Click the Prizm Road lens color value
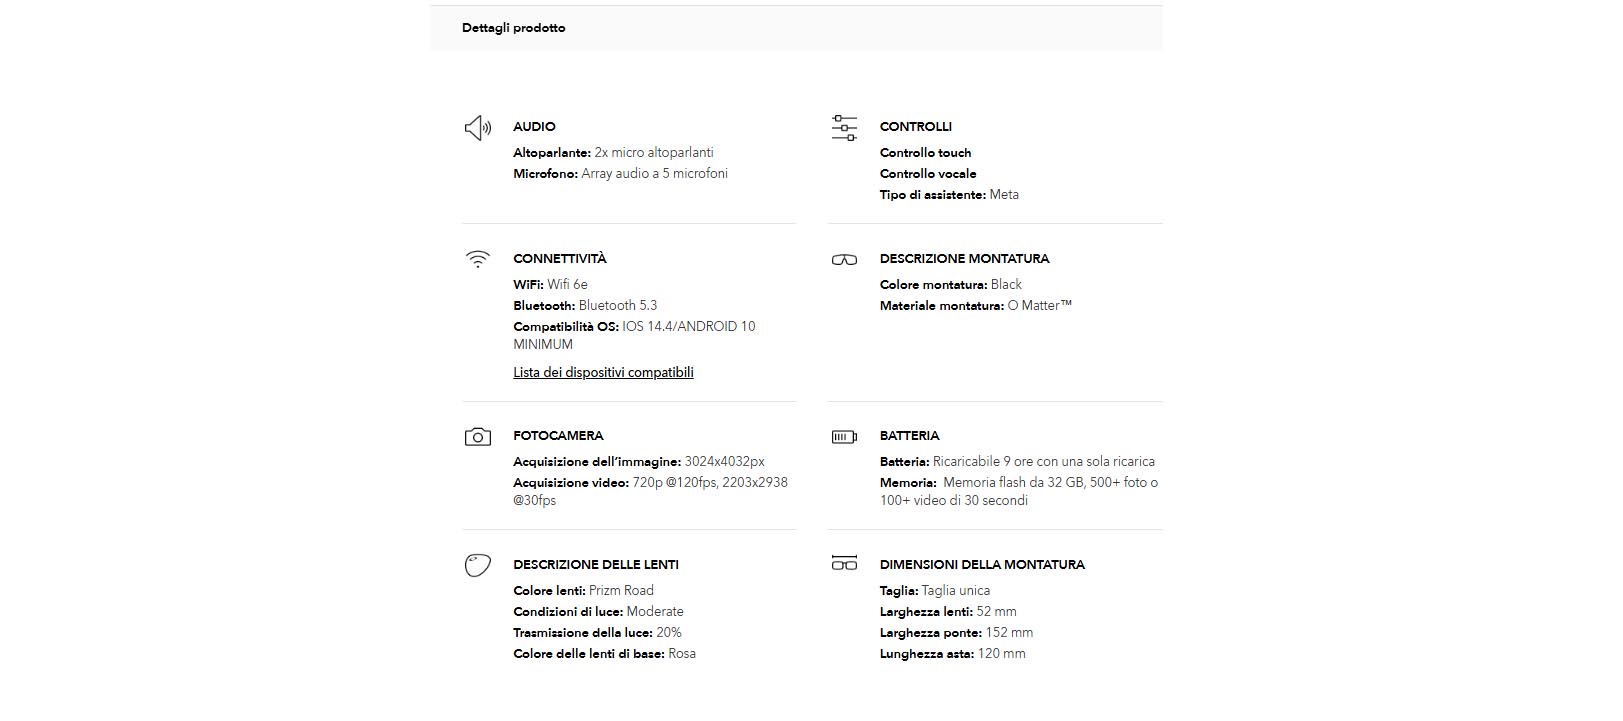The height and width of the screenshot is (721, 1623). coord(621,591)
